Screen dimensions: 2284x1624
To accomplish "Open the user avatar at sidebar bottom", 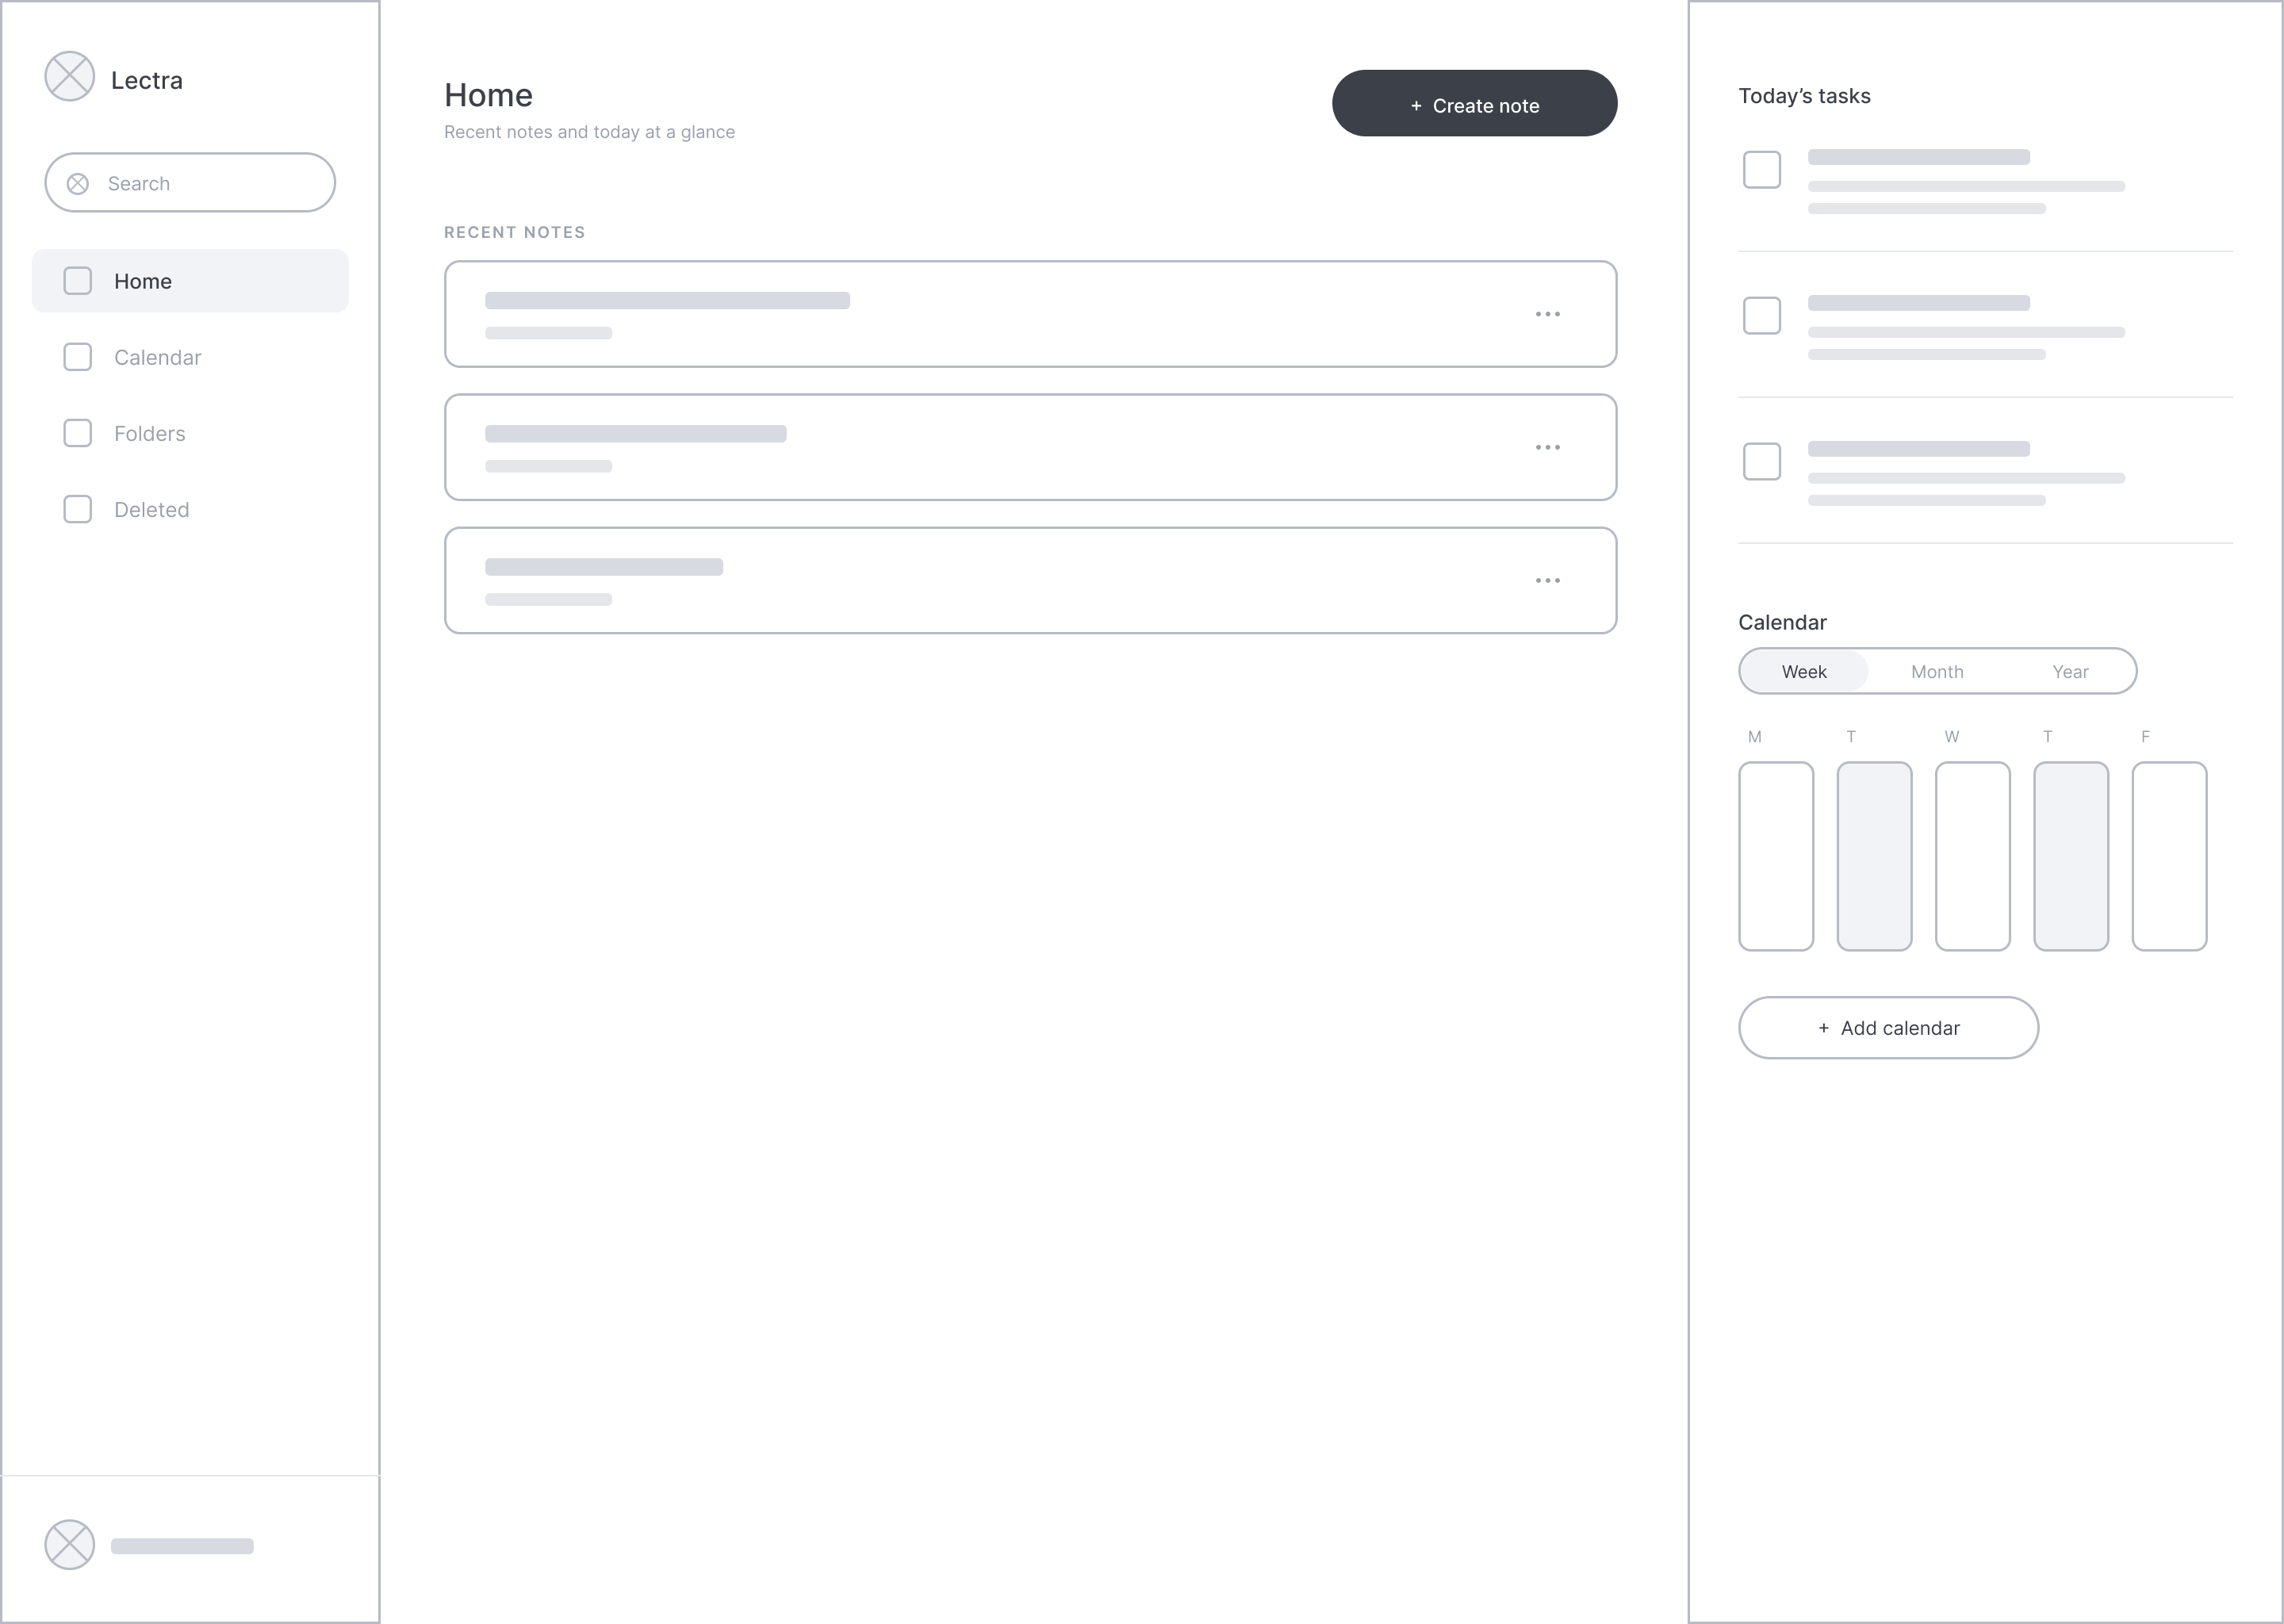I will click(x=70, y=1545).
